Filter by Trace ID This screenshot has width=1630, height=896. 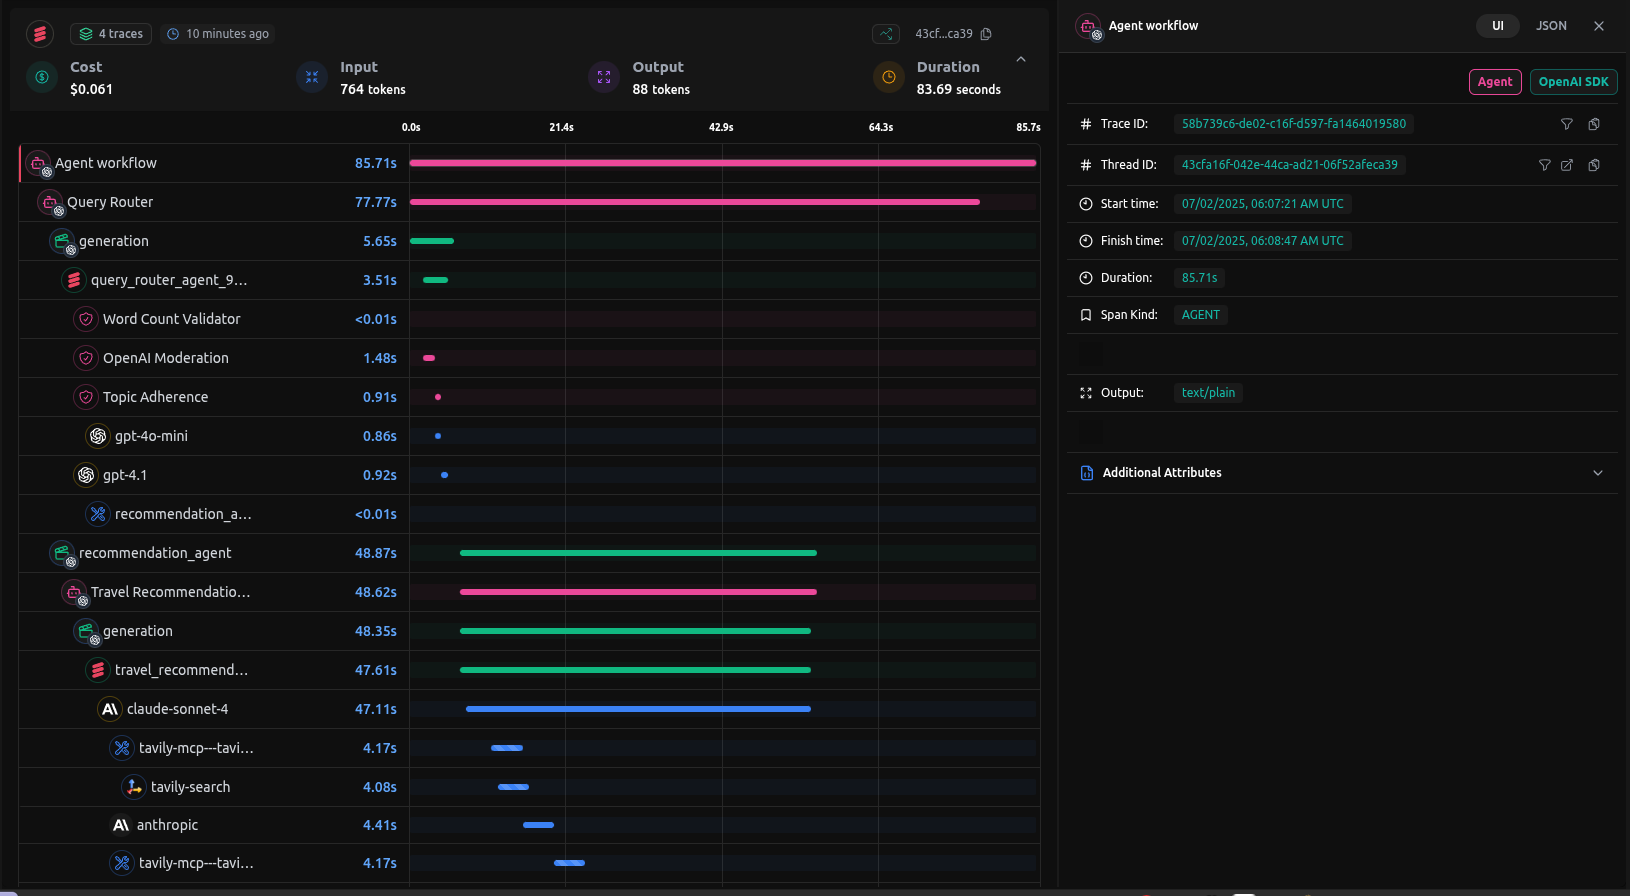tap(1567, 124)
